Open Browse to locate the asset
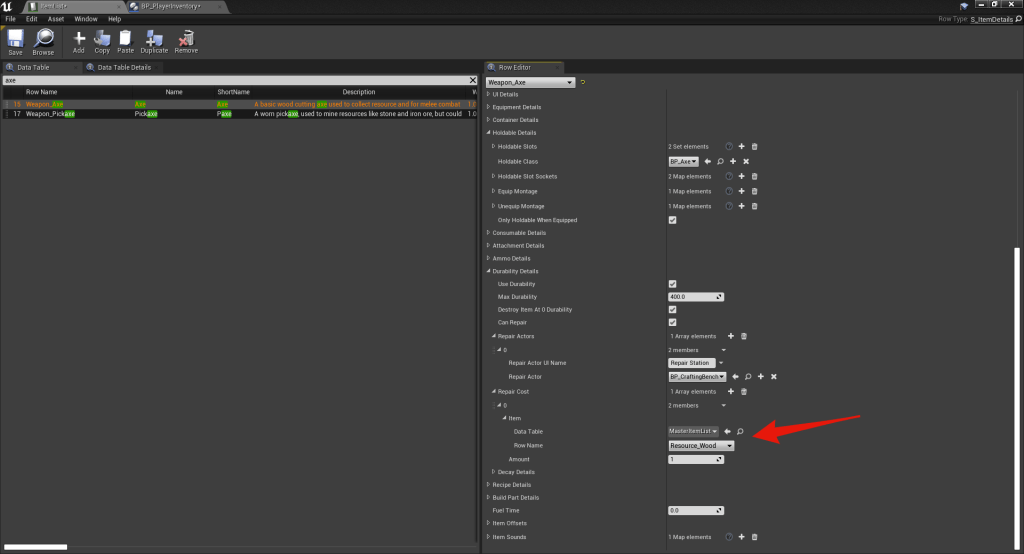The image size is (1024, 554). 43,41
